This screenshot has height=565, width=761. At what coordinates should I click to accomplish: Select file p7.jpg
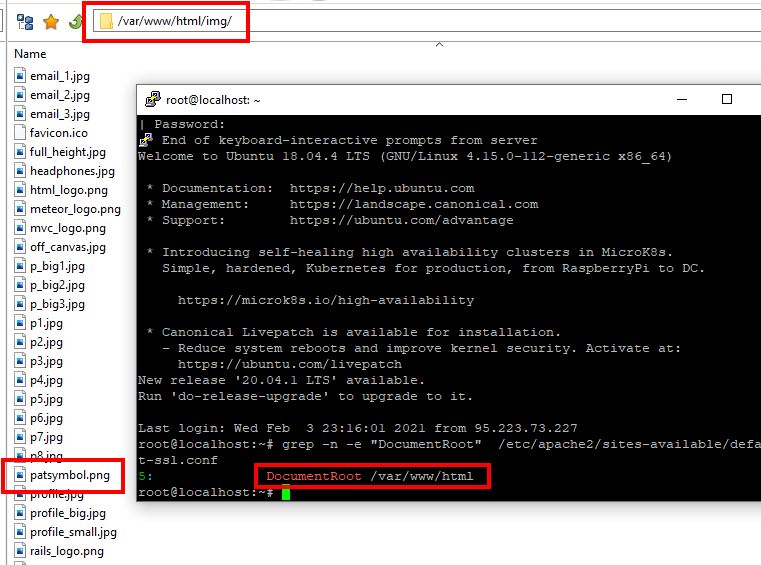coord(46,437)
